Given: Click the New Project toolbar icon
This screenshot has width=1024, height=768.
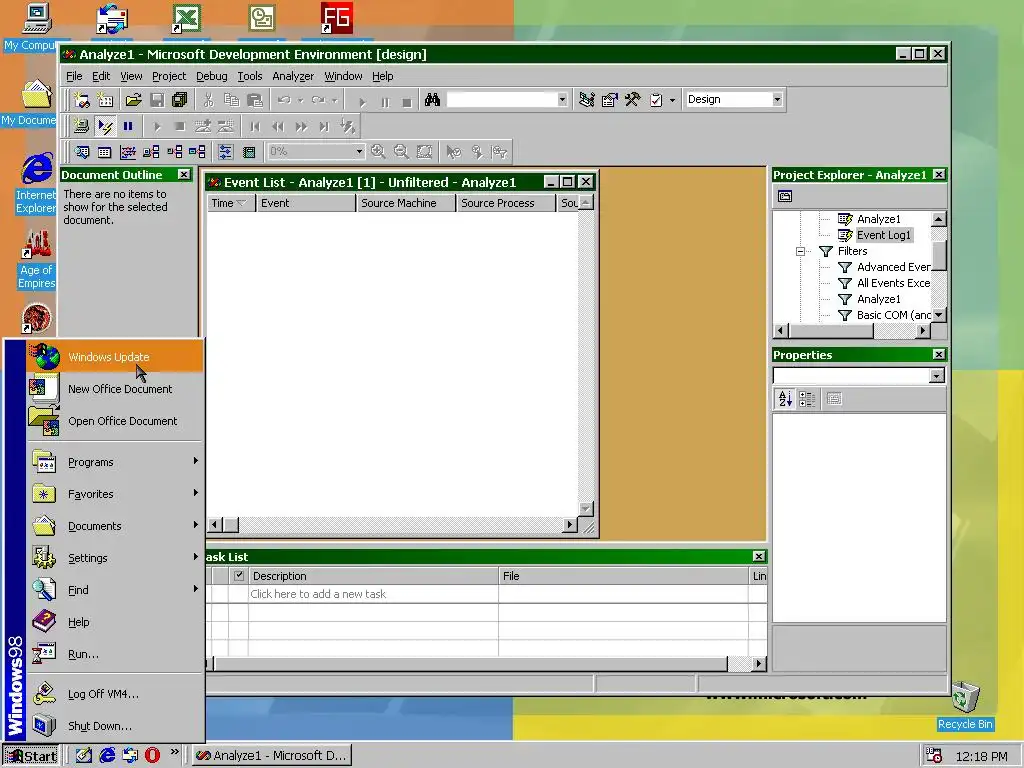Looking at the screenshot, I should (82, 100).
